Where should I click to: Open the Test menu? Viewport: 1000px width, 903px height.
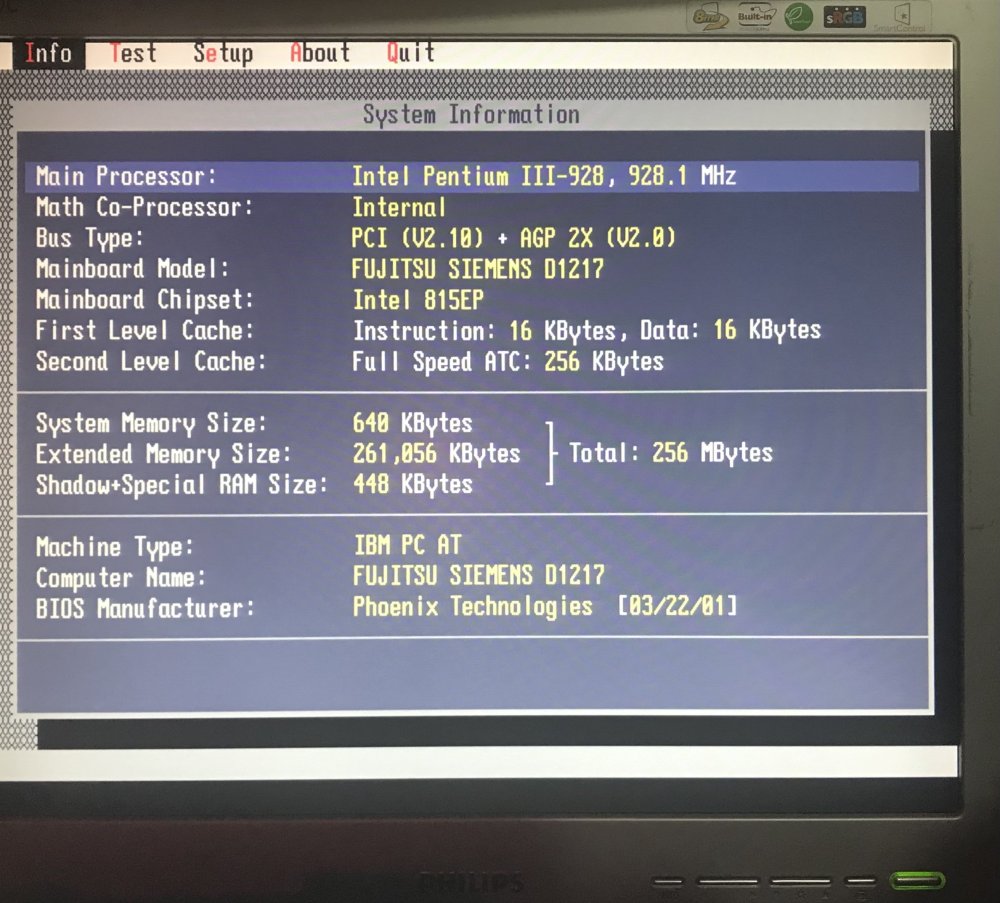(x=133, y=53)
